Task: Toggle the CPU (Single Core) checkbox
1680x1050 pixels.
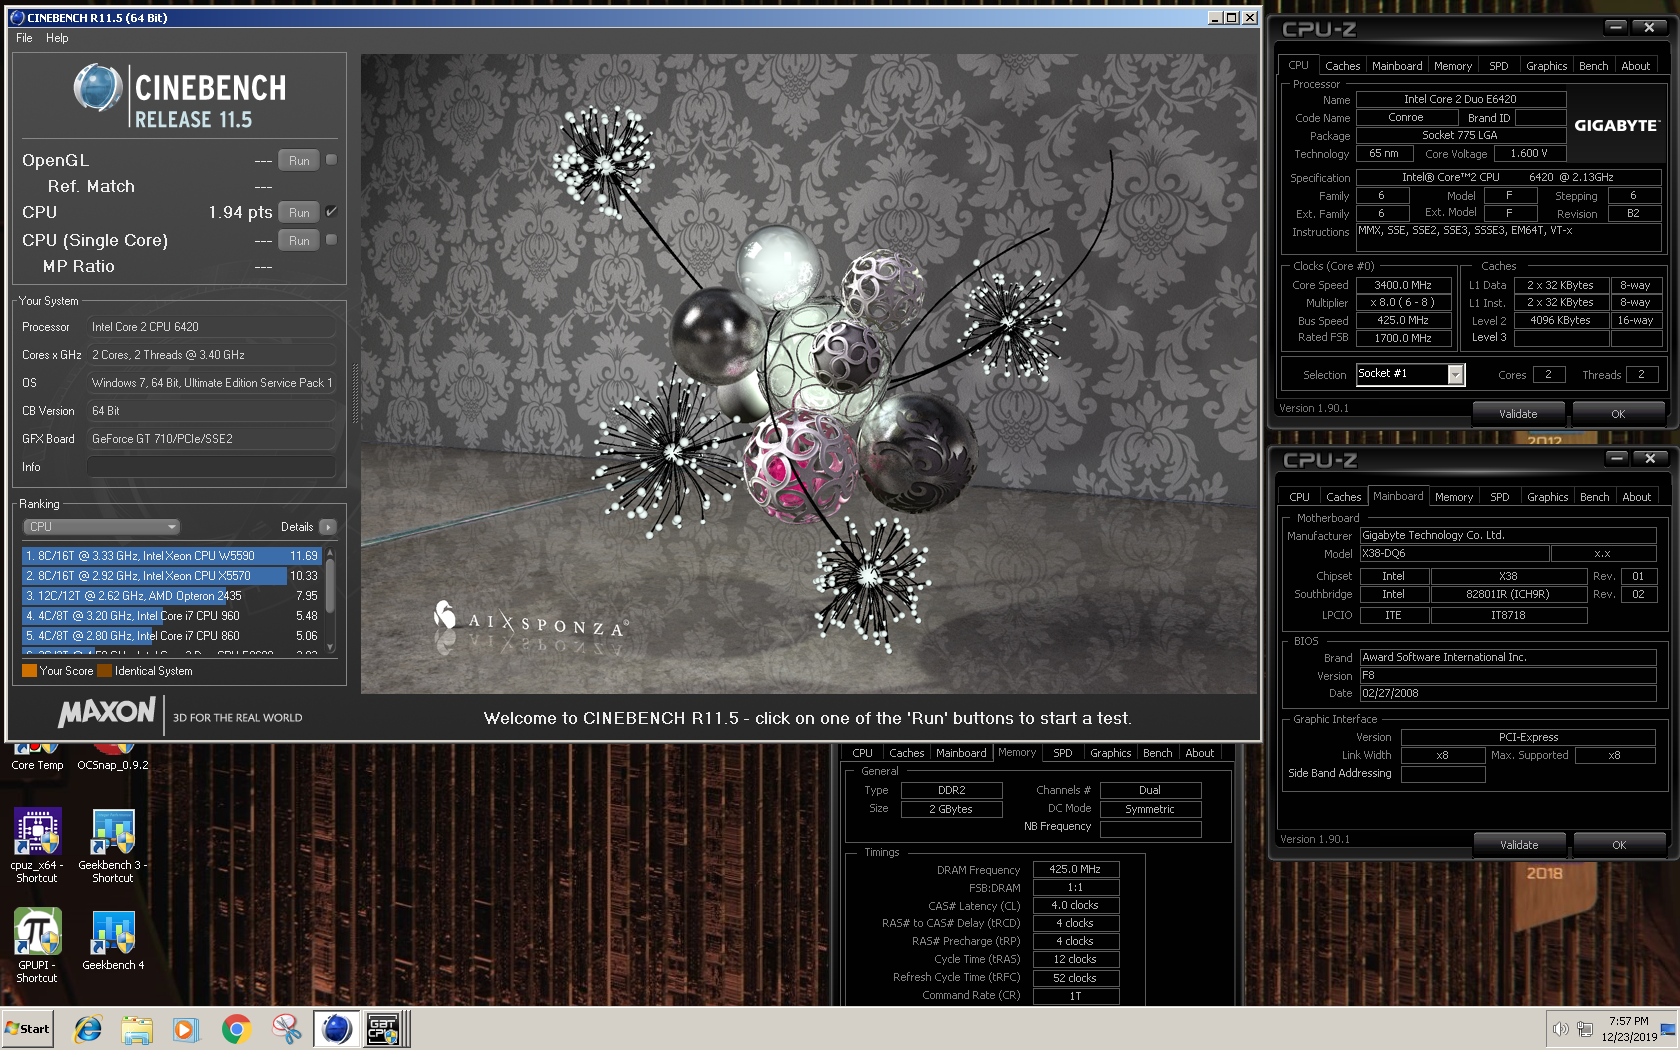Action: click(x=331, y=240)
